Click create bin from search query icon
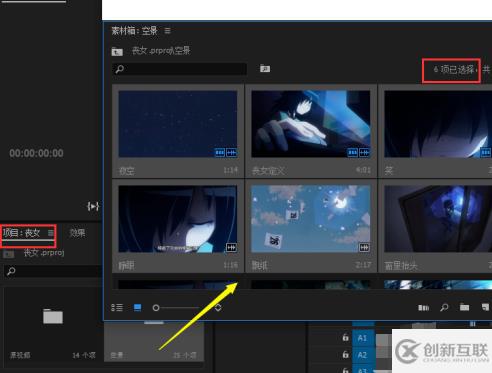The height and width of the screenshot is (373, 492). pyautogui.click(x=265, y=68)
